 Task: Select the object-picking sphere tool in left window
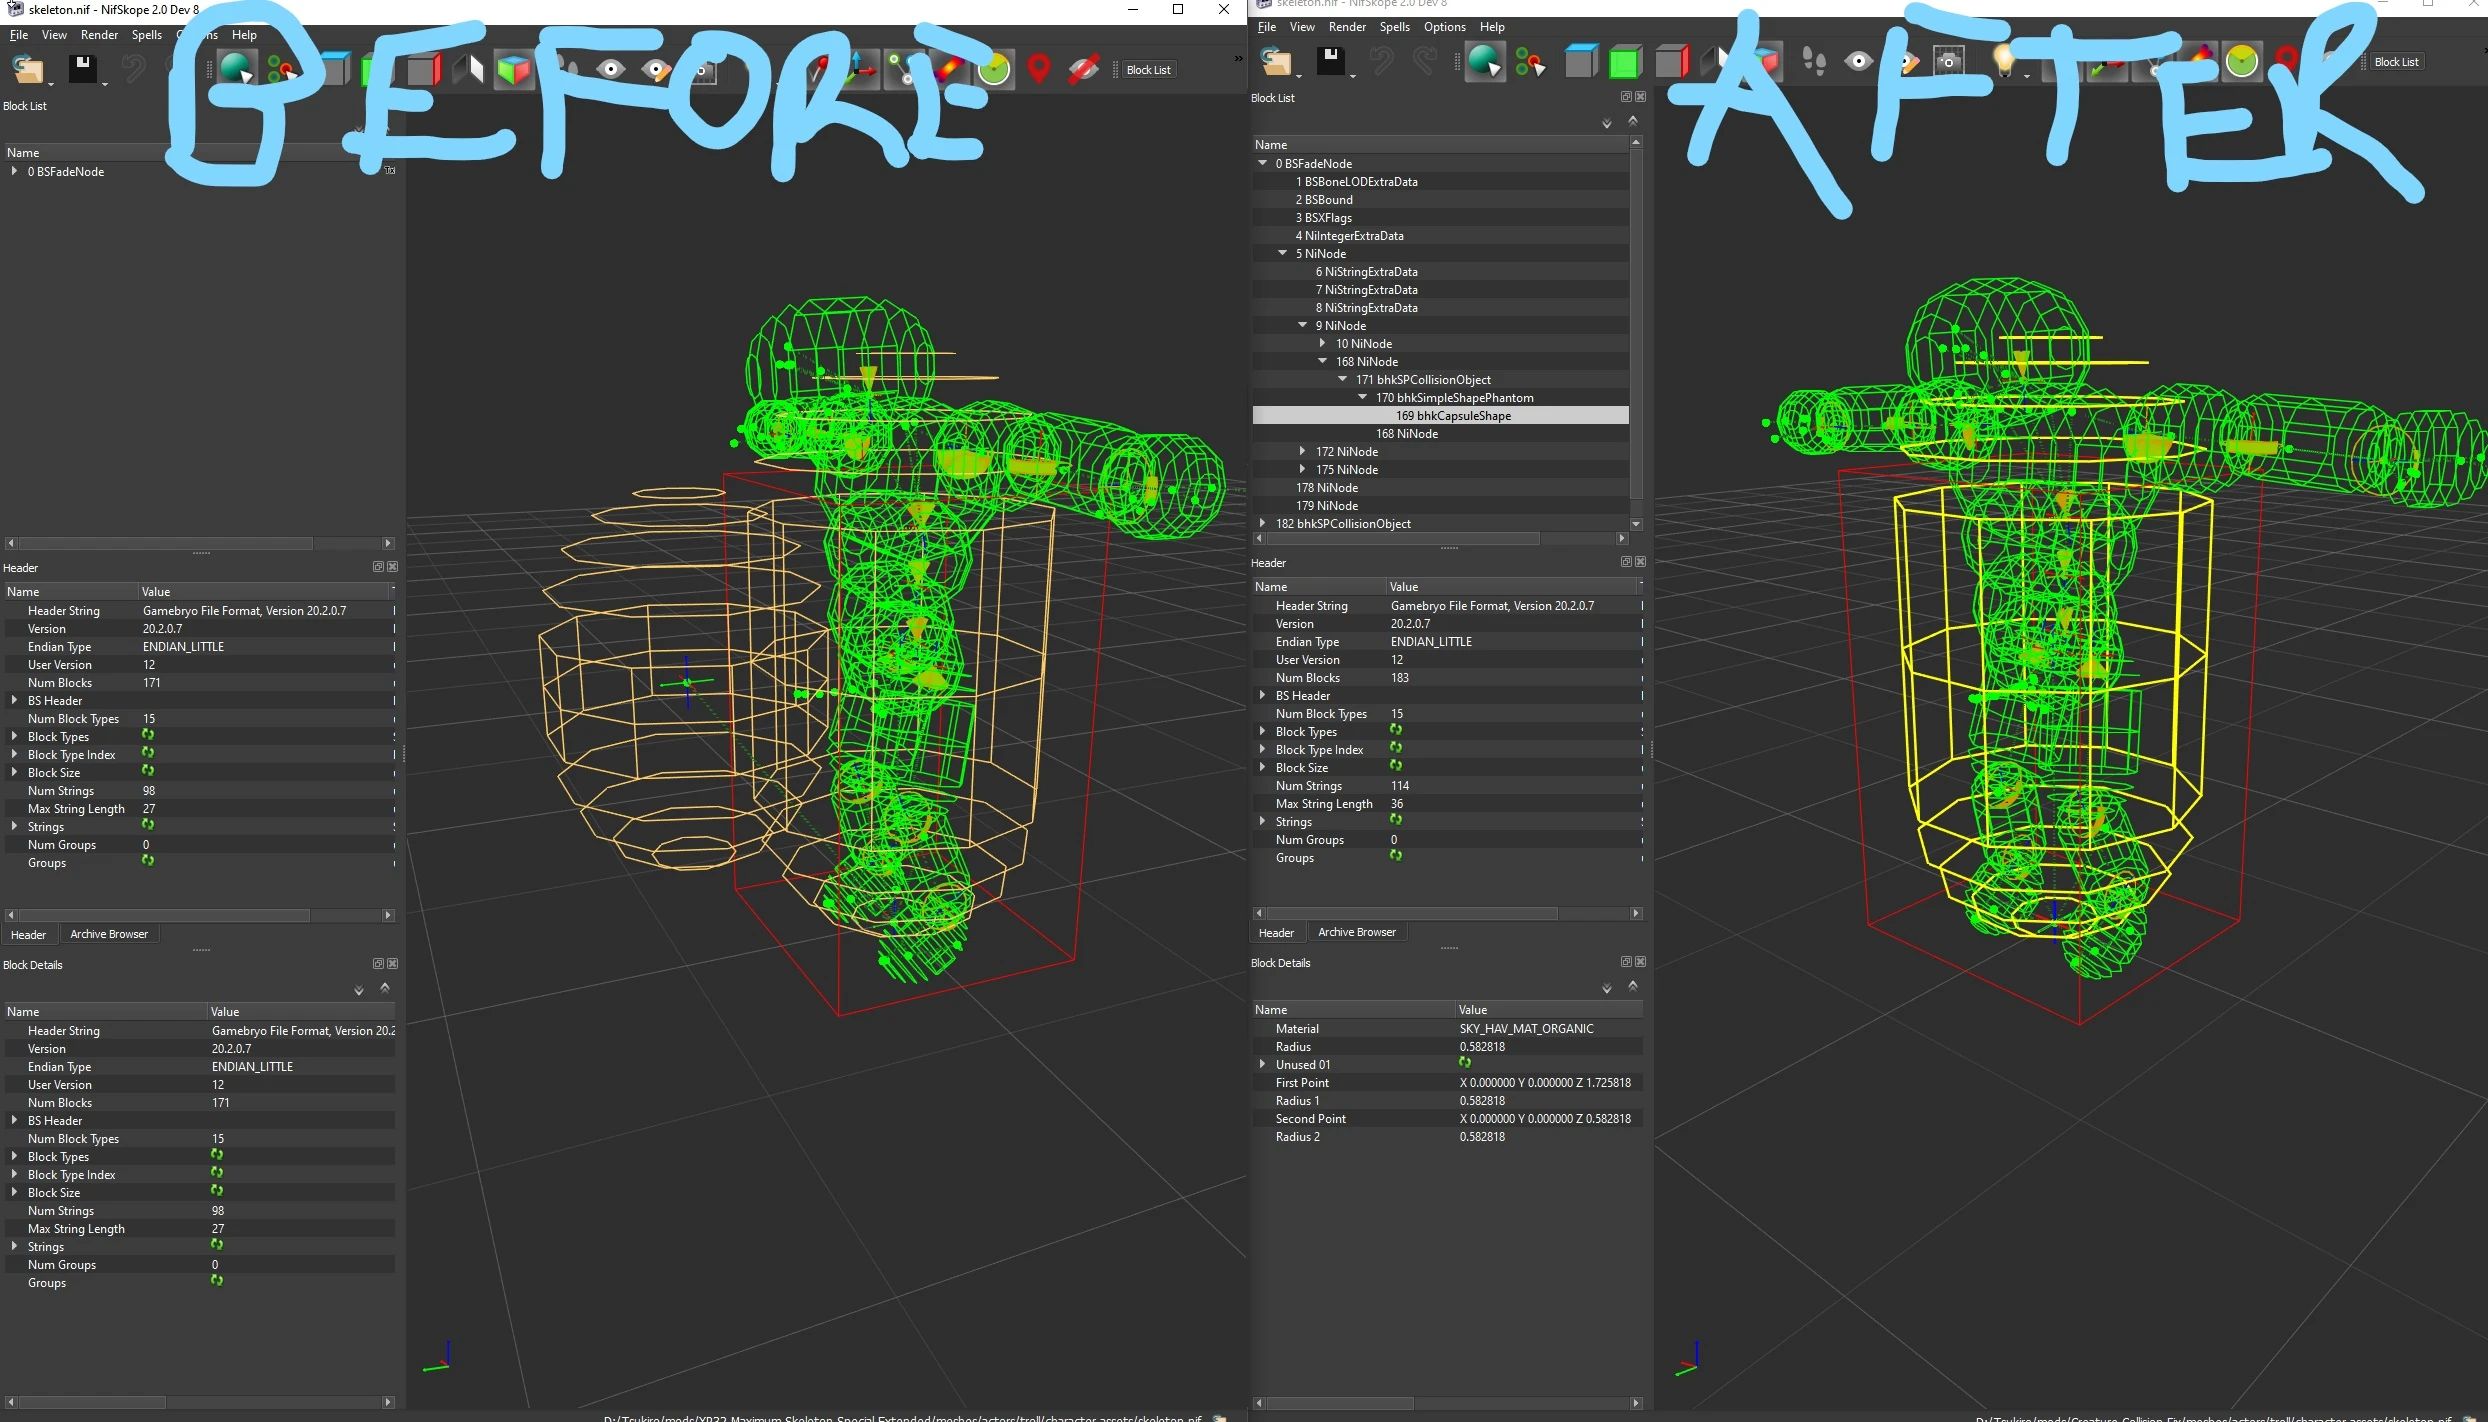(237, 69)
